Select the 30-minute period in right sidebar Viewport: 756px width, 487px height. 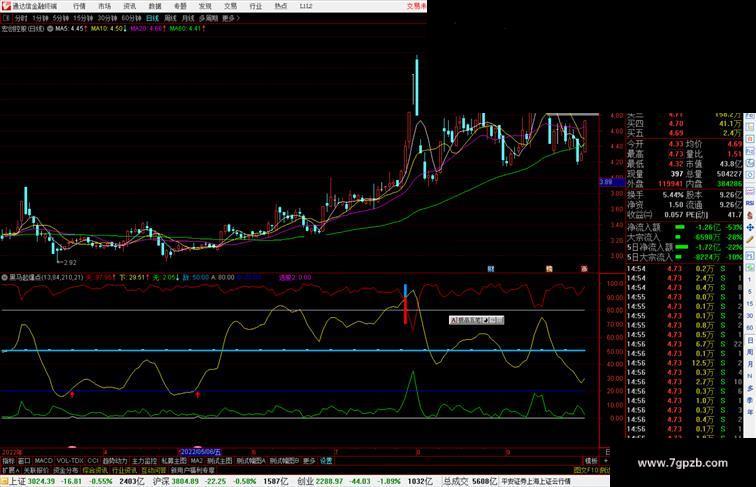click(x=750, y=316)
